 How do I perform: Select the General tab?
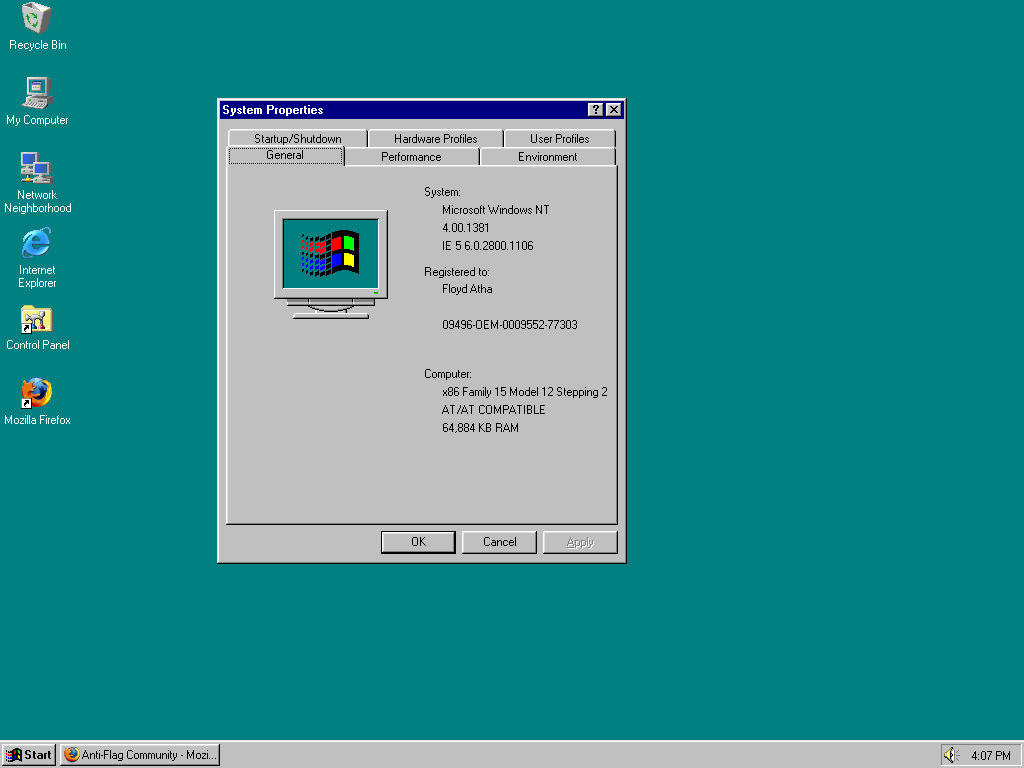pos(285,156)
